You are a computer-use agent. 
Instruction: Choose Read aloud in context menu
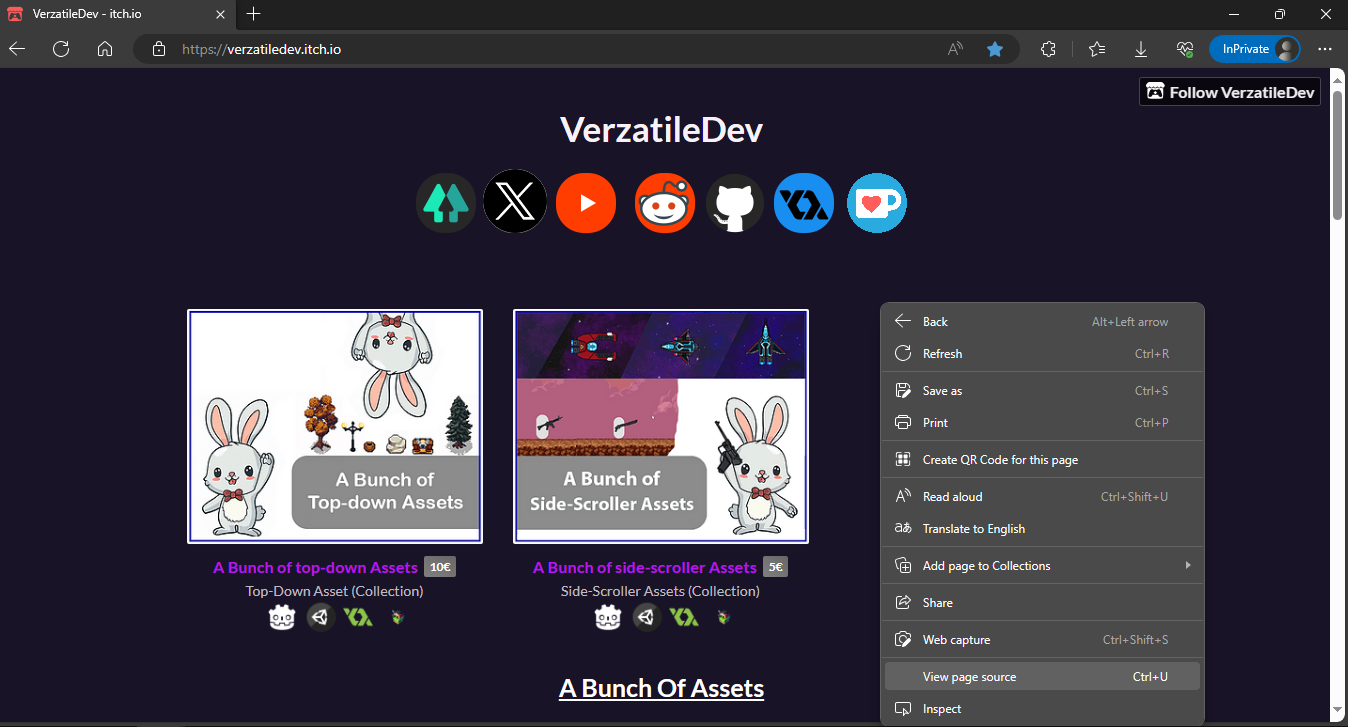(x=1042, y=497)
